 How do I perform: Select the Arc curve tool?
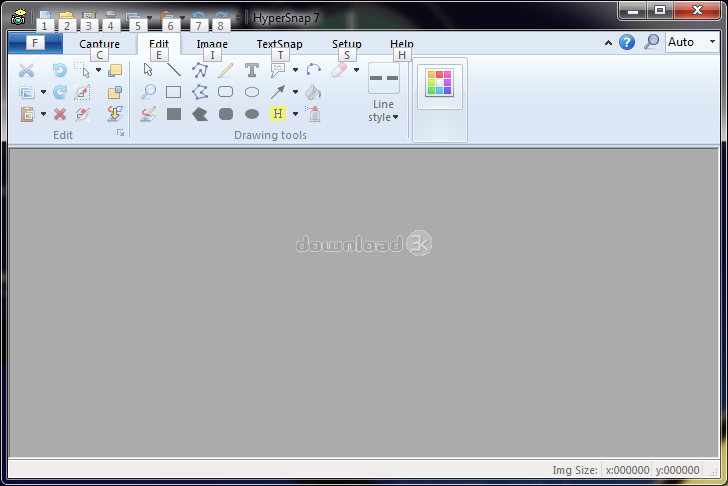tap(313, 70)
